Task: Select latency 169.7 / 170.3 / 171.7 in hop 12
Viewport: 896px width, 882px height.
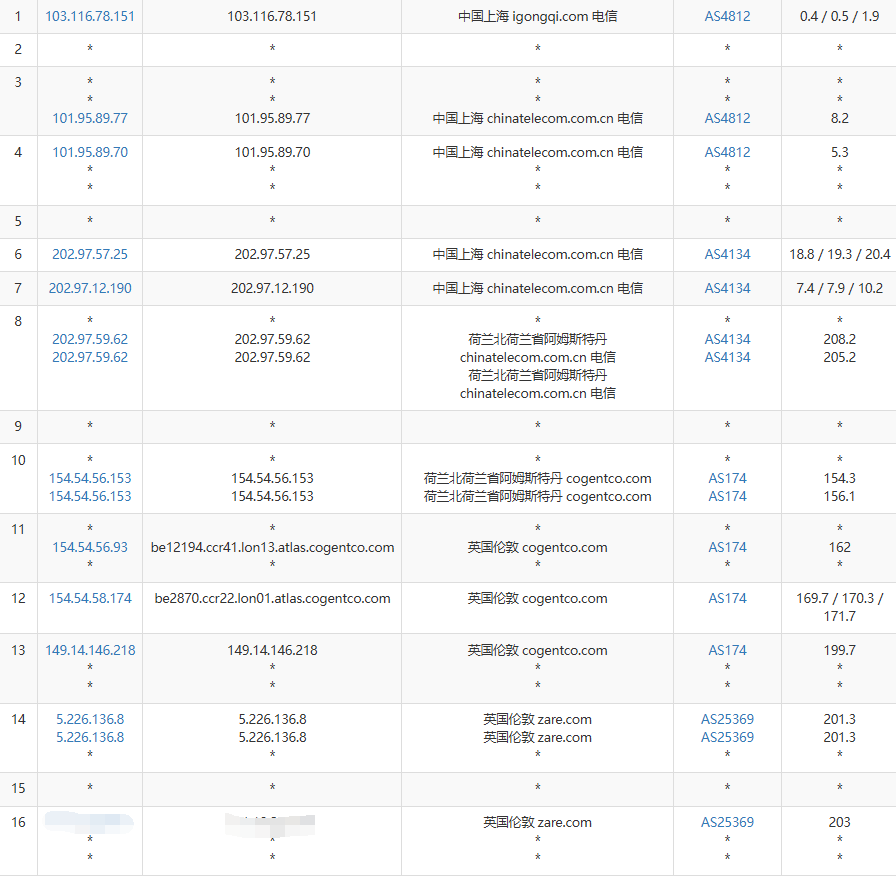Action: 839,607
